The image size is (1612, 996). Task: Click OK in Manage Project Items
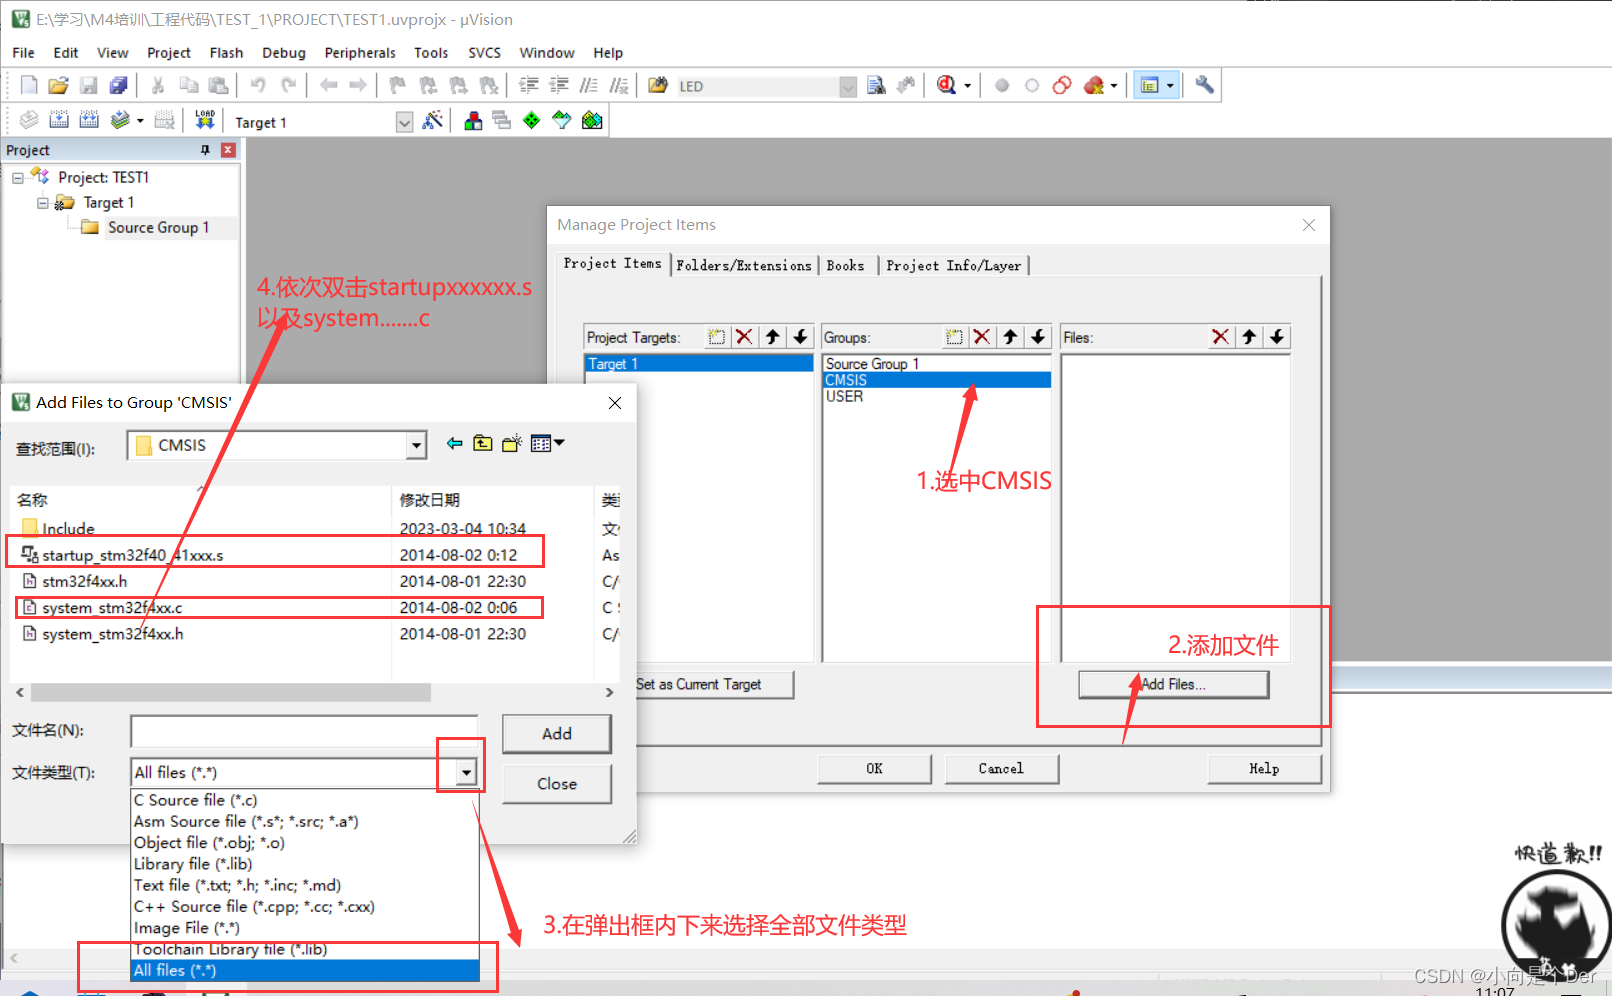(x=874, y=768)
